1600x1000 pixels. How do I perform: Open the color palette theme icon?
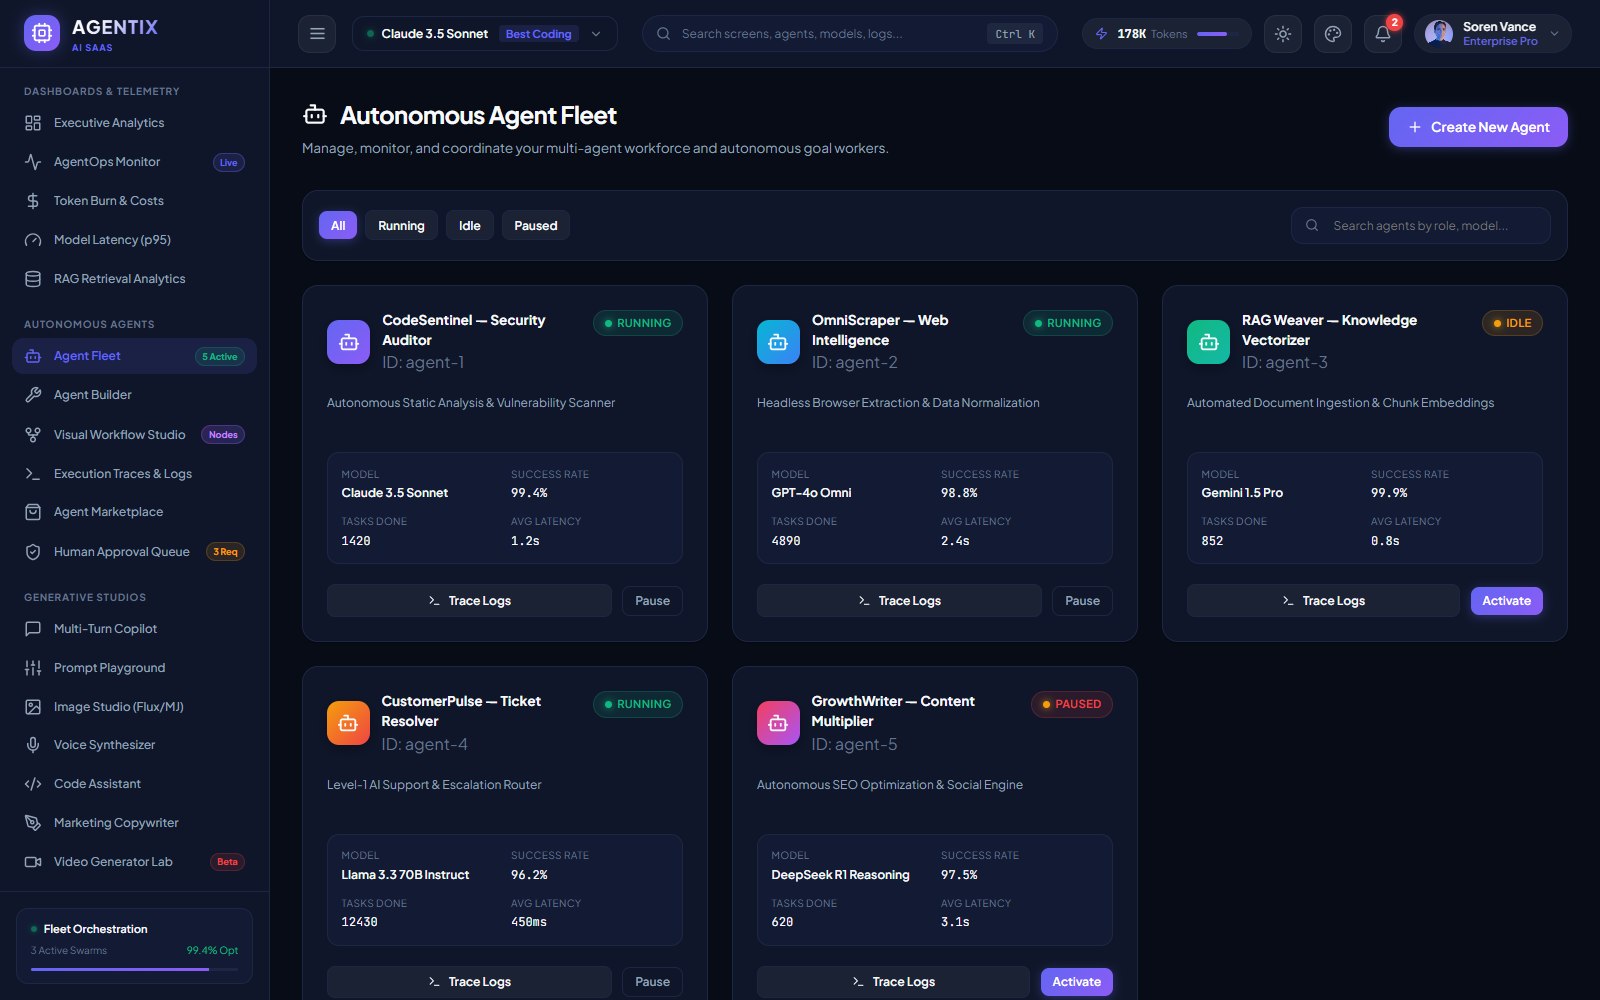(x=1333, y=34)
